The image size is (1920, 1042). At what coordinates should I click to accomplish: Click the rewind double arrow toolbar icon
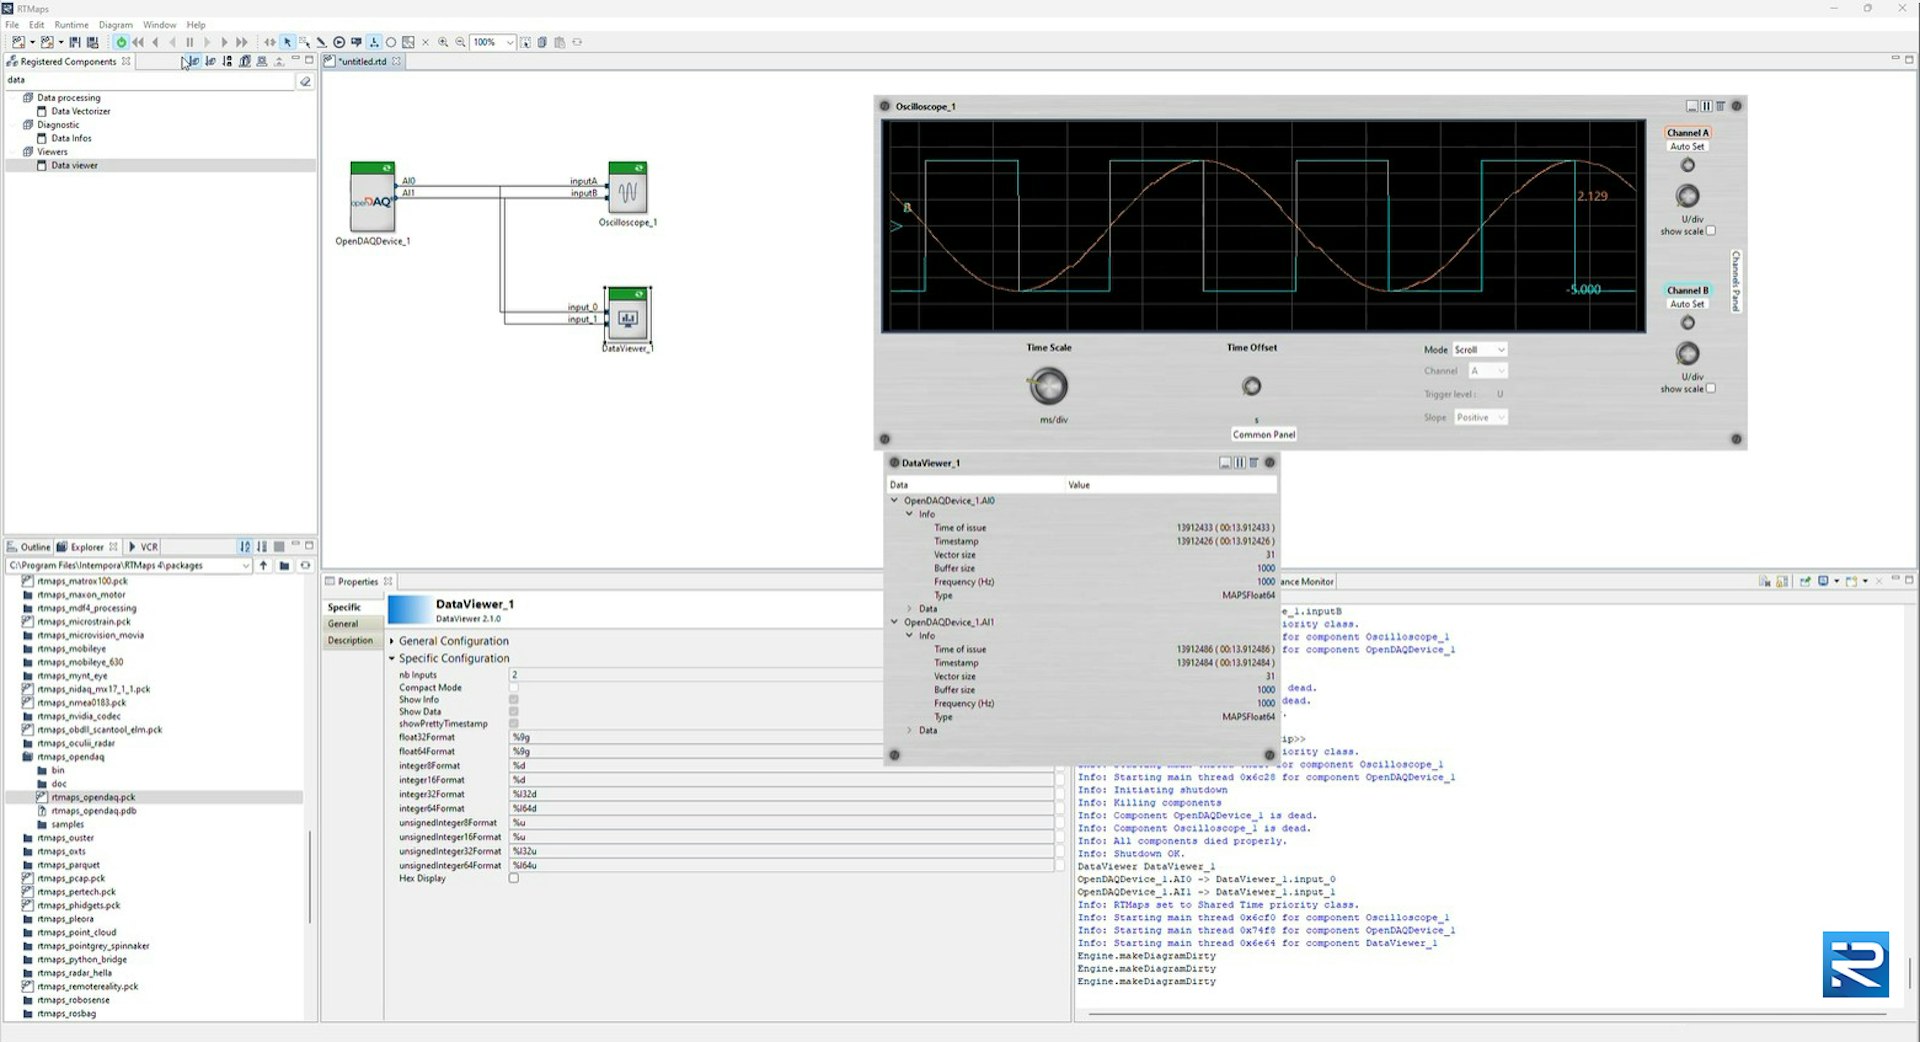138,42
